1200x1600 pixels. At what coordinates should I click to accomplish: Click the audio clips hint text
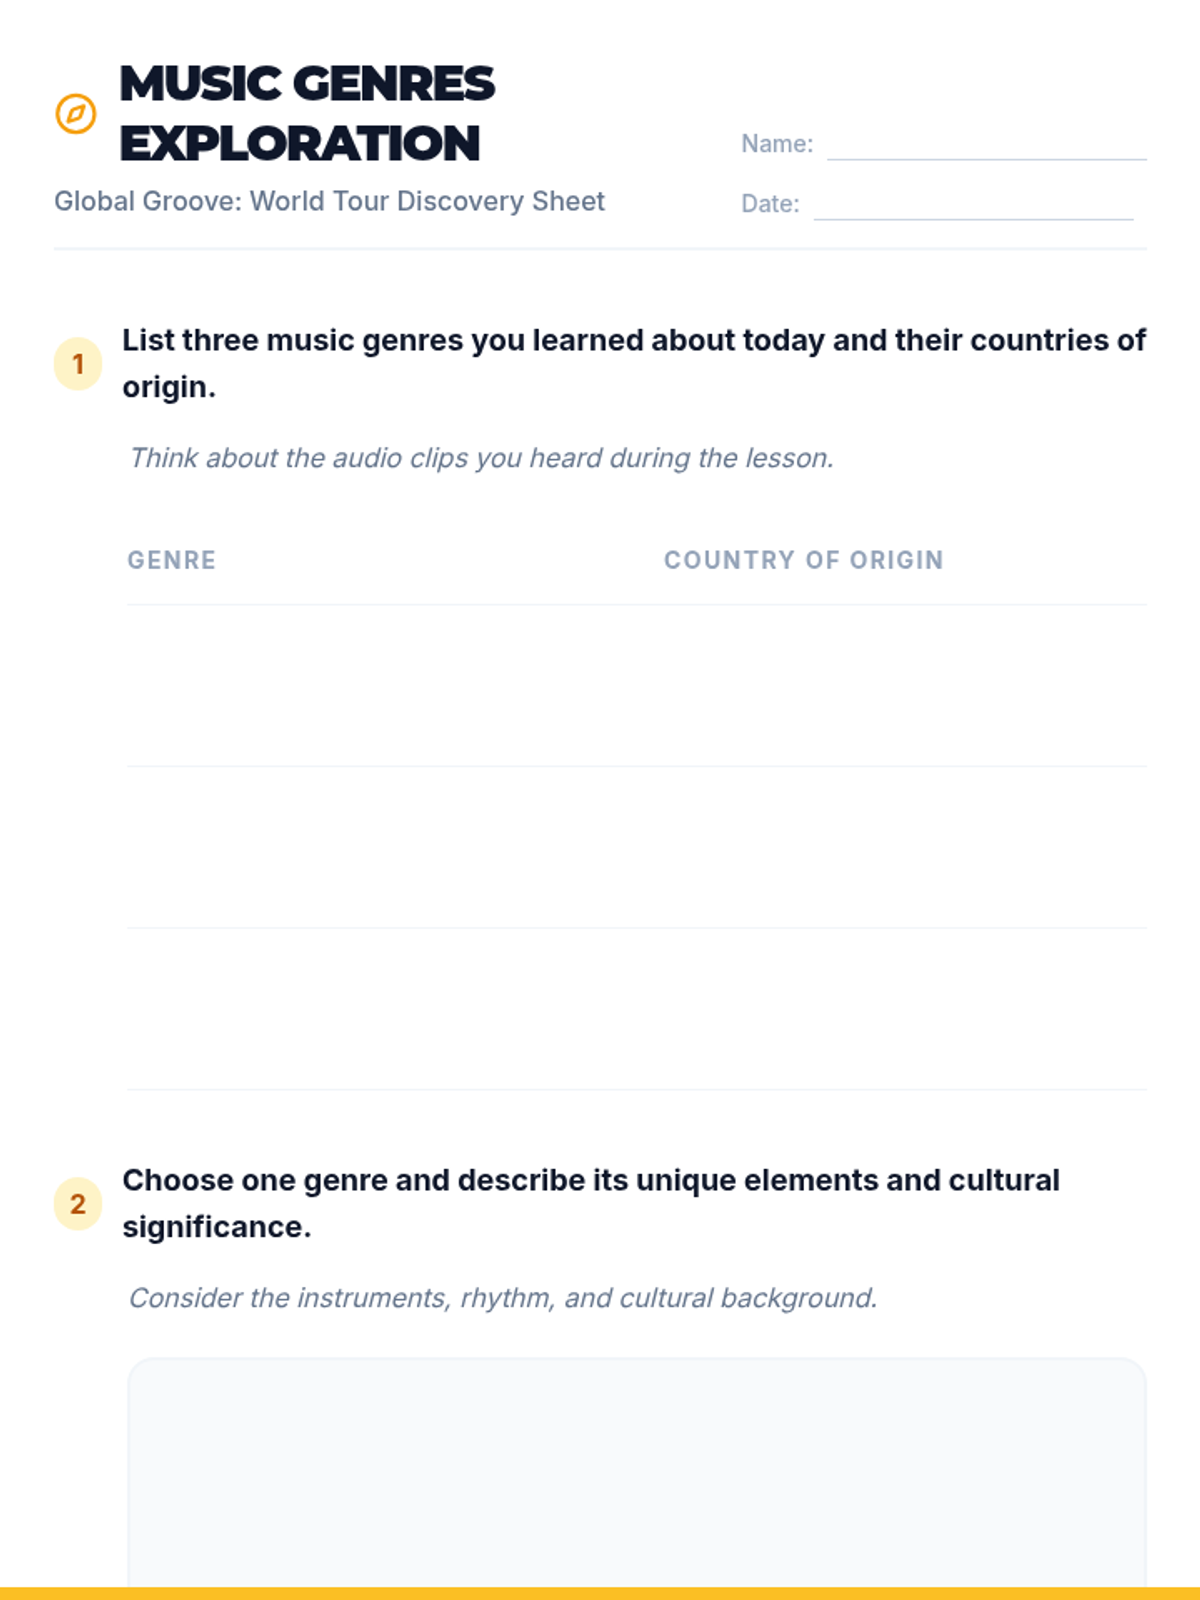click(x=481, y=458)
